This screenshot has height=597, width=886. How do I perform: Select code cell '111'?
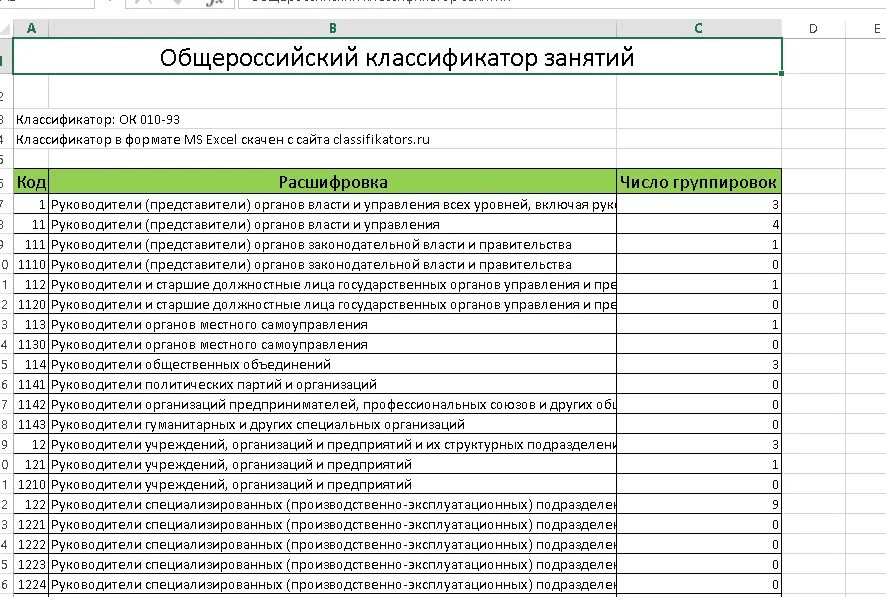31,244
